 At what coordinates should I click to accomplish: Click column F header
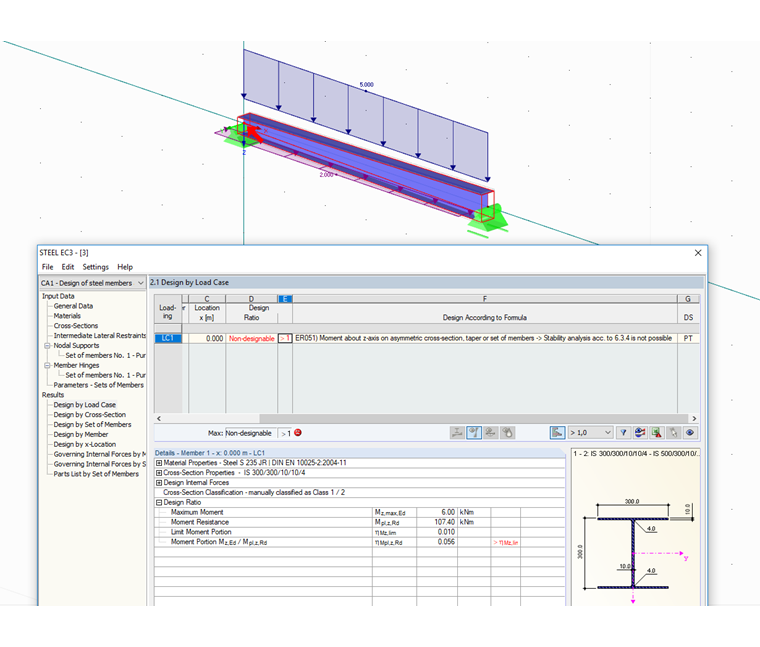click(x=485, y=299)
